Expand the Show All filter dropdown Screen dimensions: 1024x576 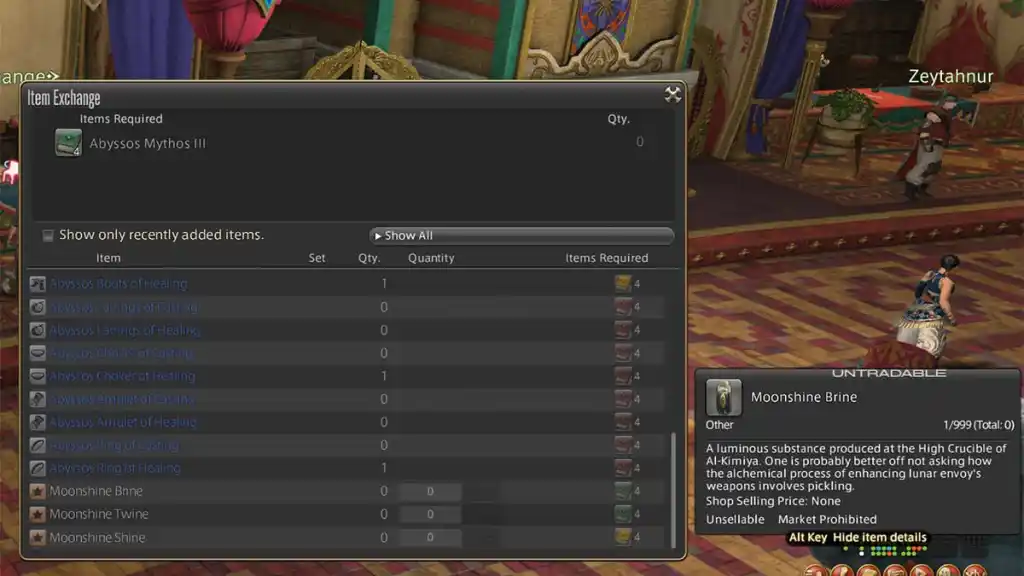point(521,235)
